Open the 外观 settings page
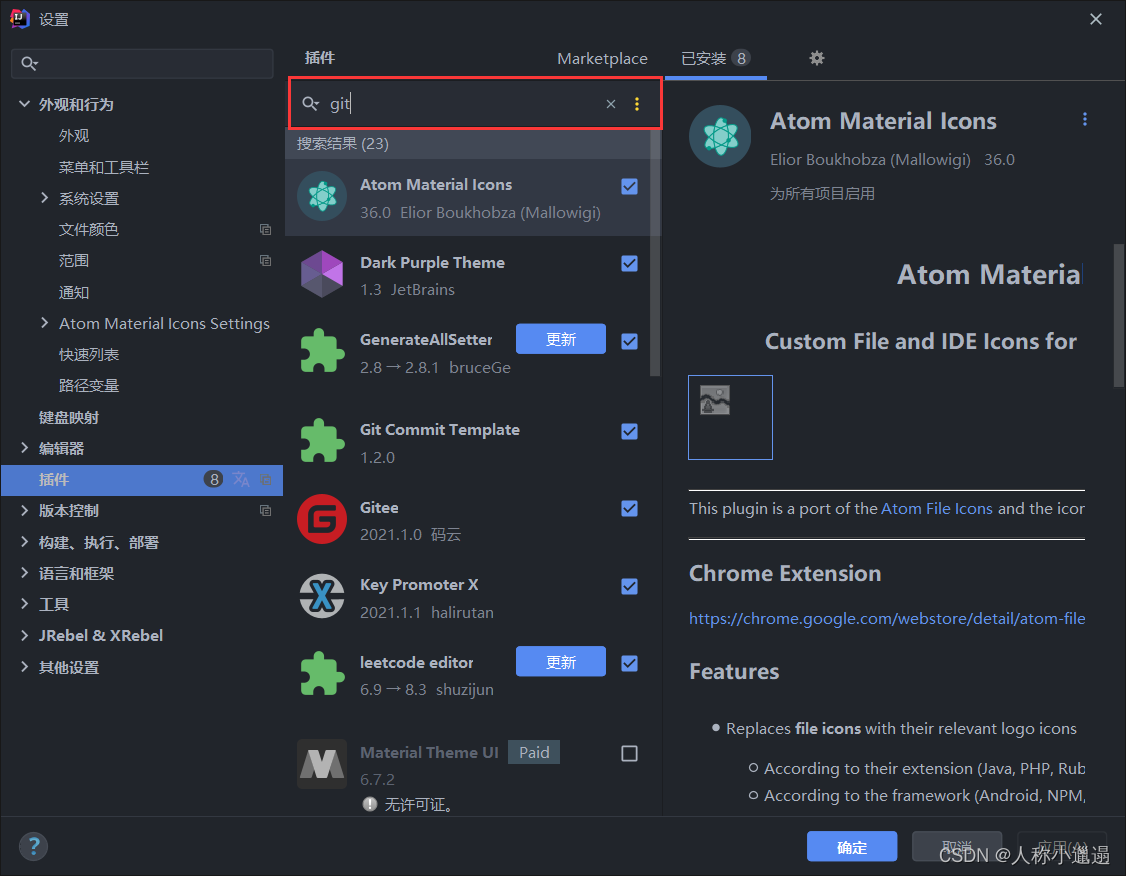 click(74, 136)
